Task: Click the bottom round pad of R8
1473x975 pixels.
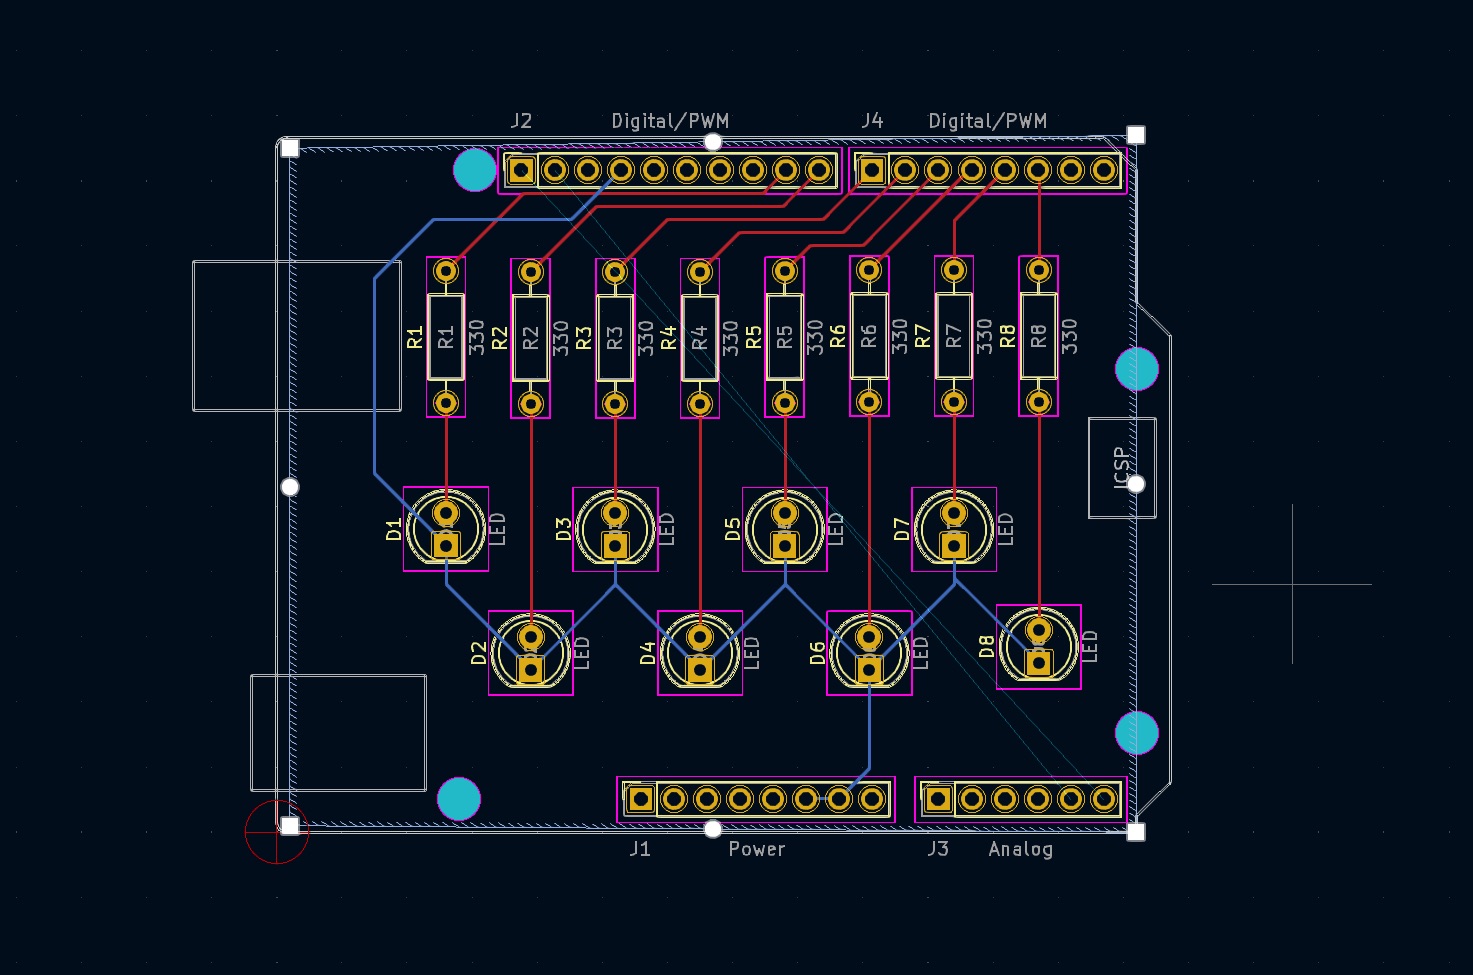Action: click(x=1039, y=402)
